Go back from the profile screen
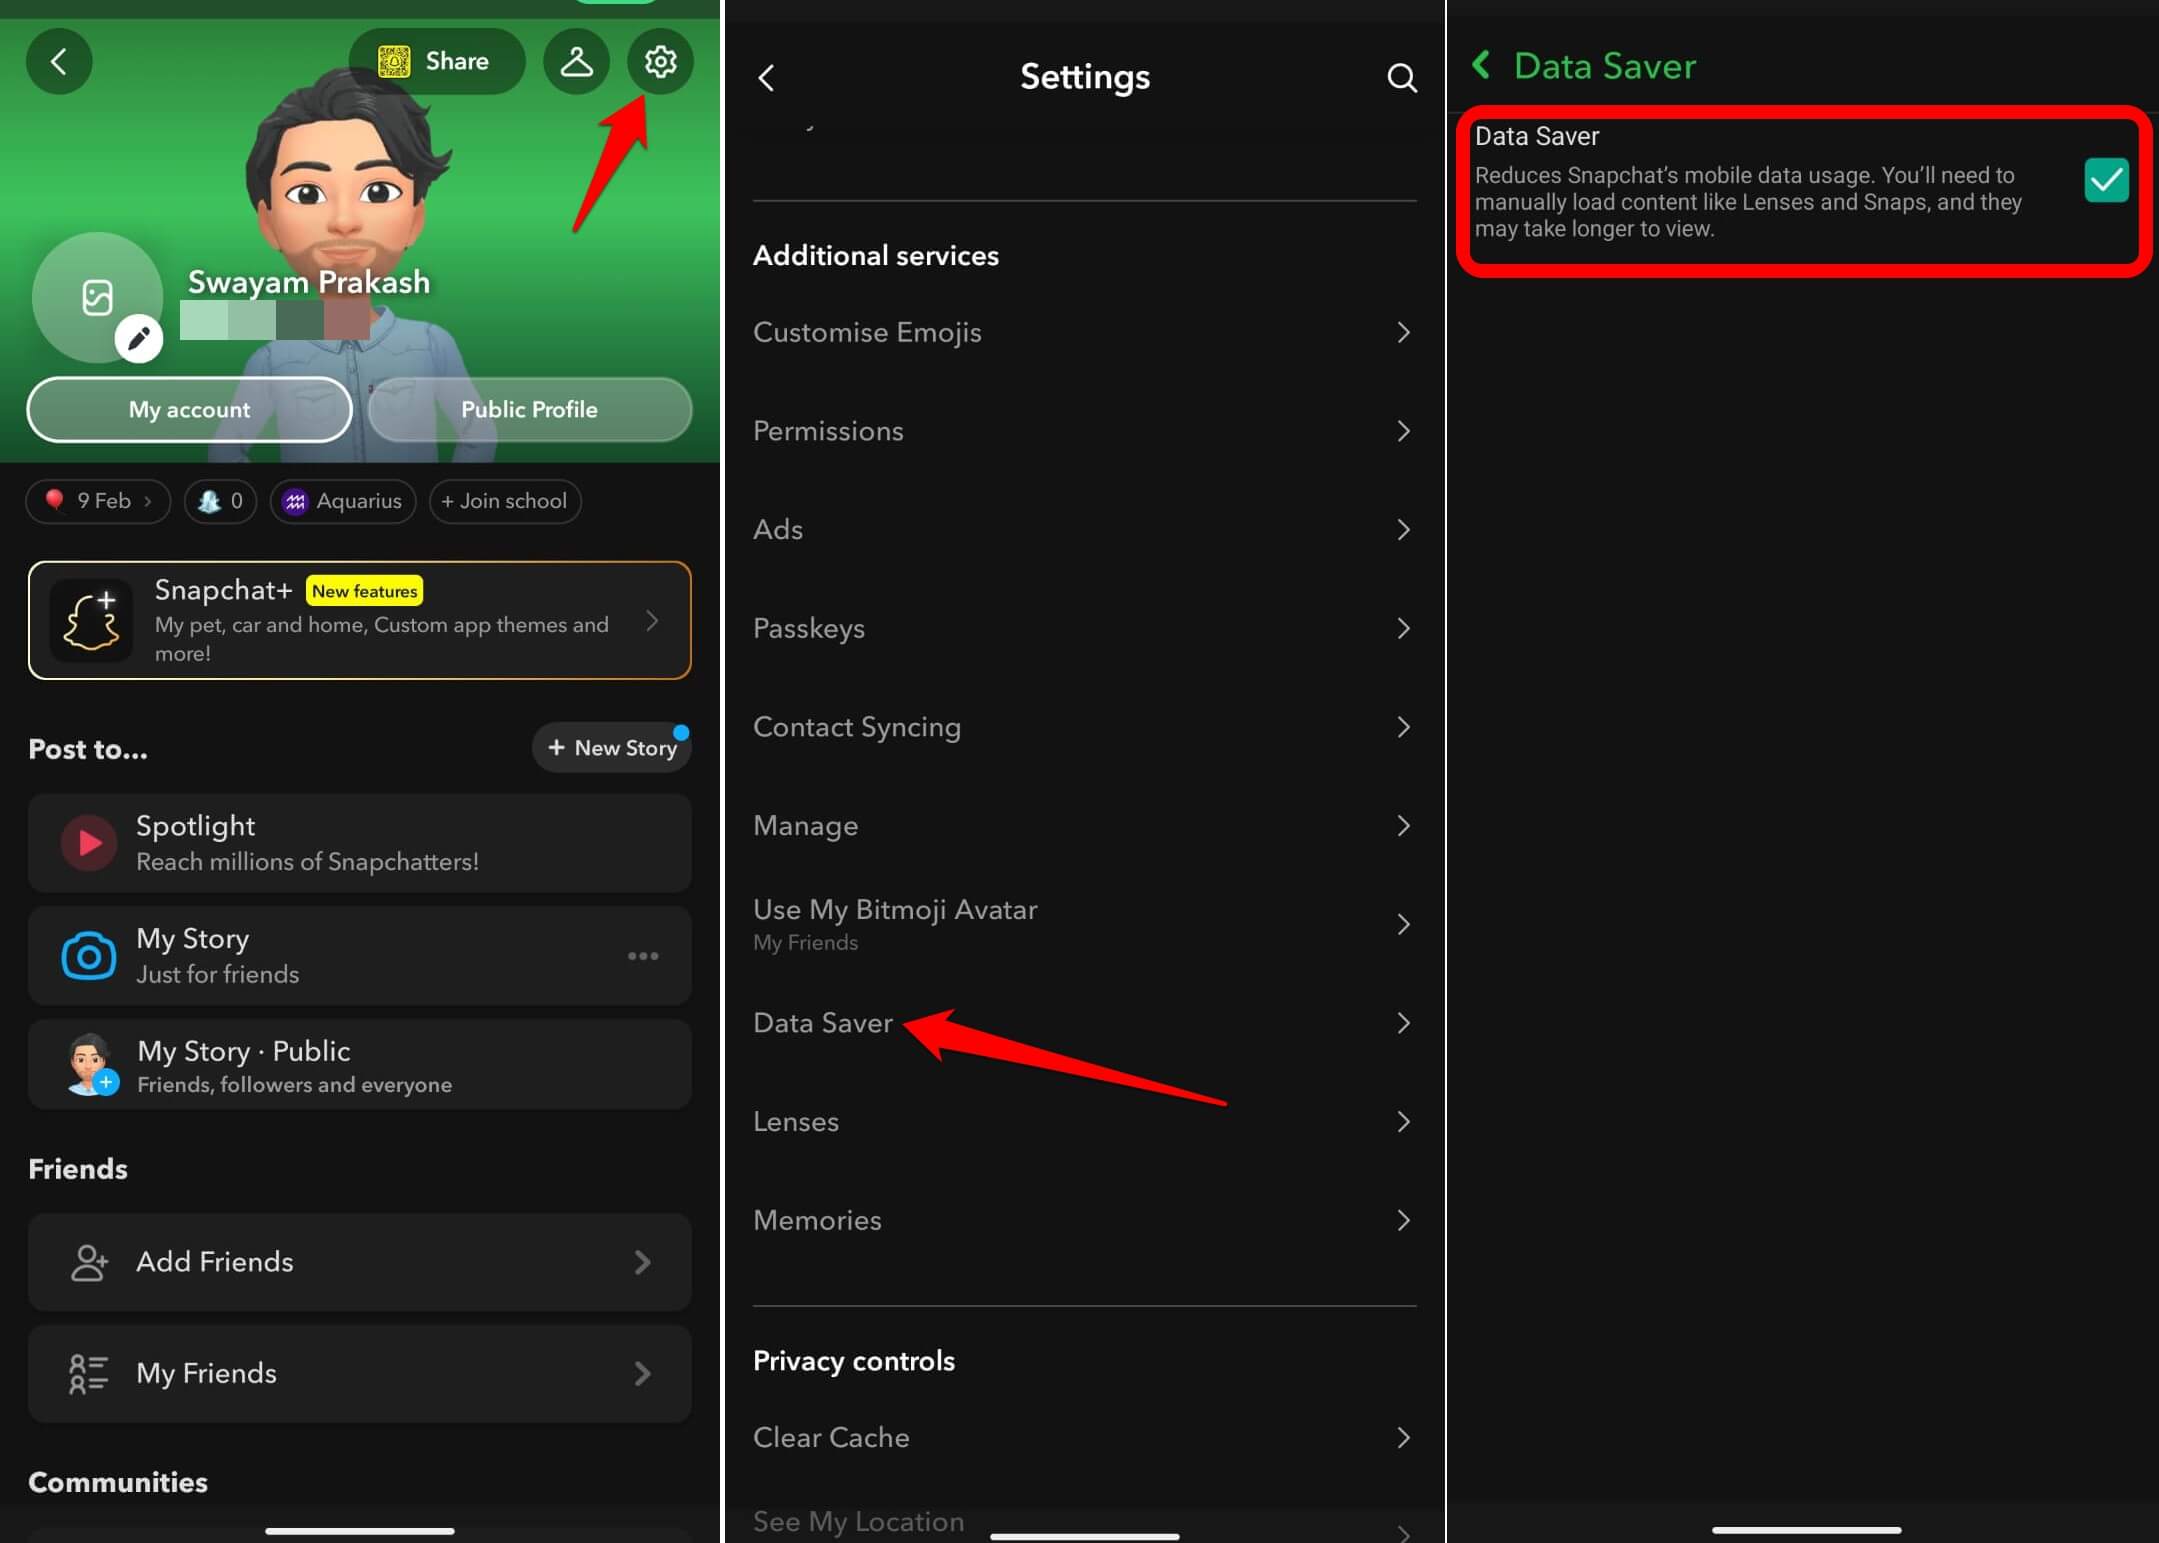The image size is (2159, 1543). 59,62
